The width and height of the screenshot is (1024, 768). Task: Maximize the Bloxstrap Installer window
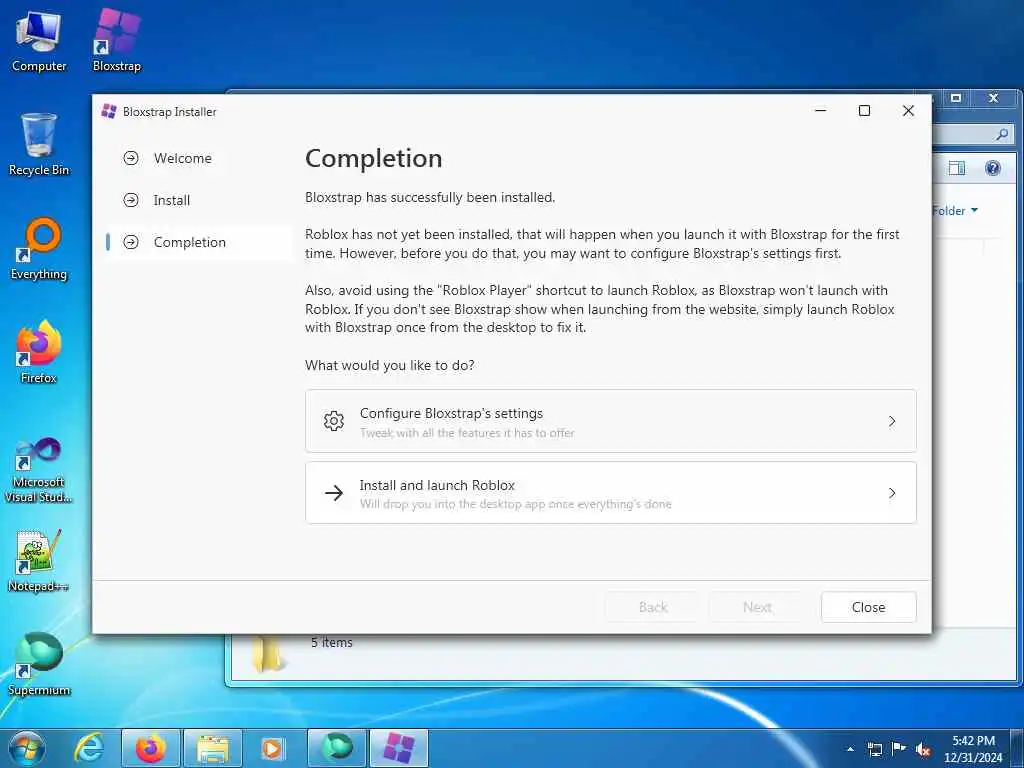tap(864, 111)
